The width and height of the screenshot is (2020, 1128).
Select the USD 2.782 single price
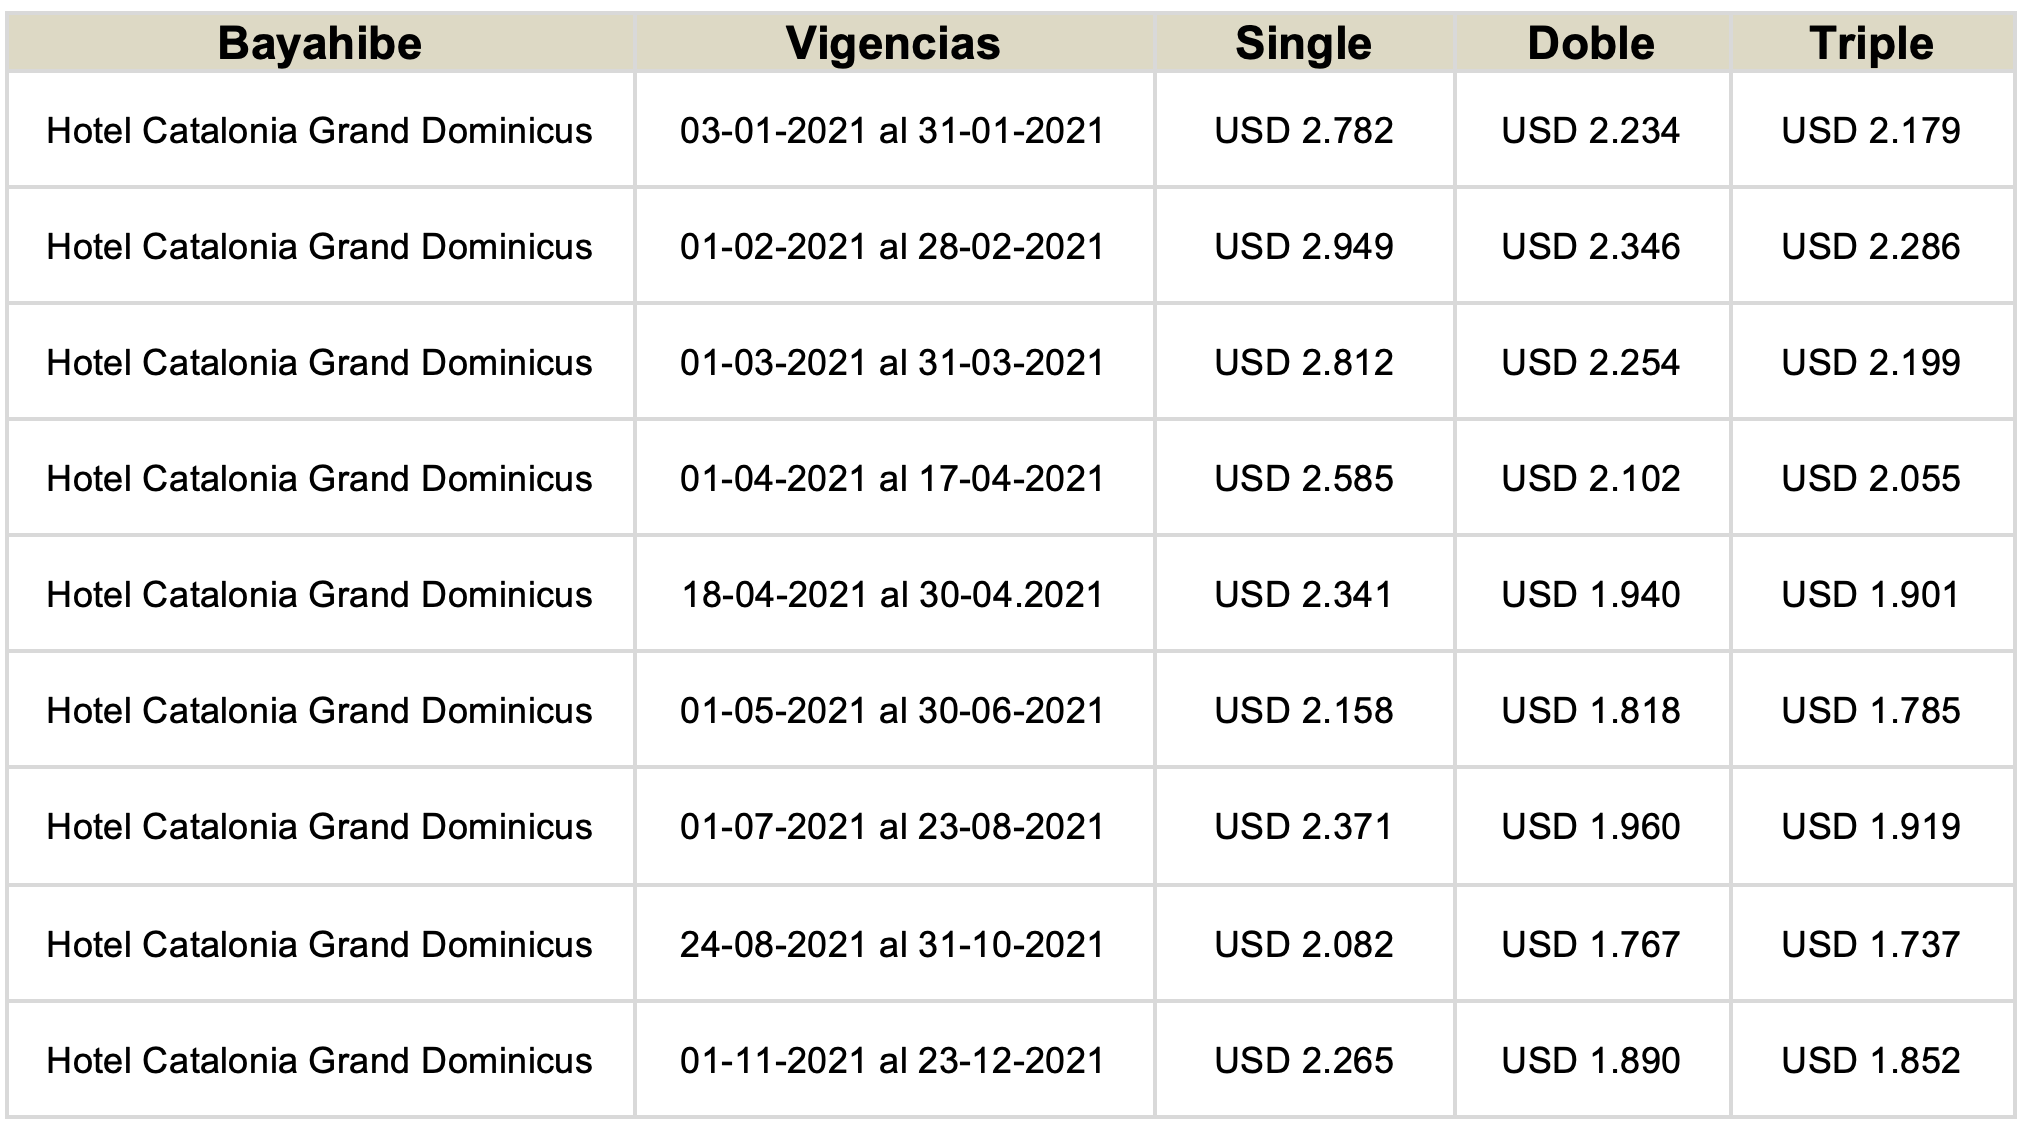pos(1304,131)
